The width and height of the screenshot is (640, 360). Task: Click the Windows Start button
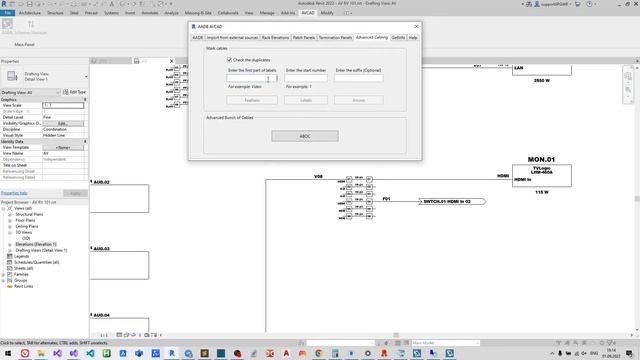[8, 353]
